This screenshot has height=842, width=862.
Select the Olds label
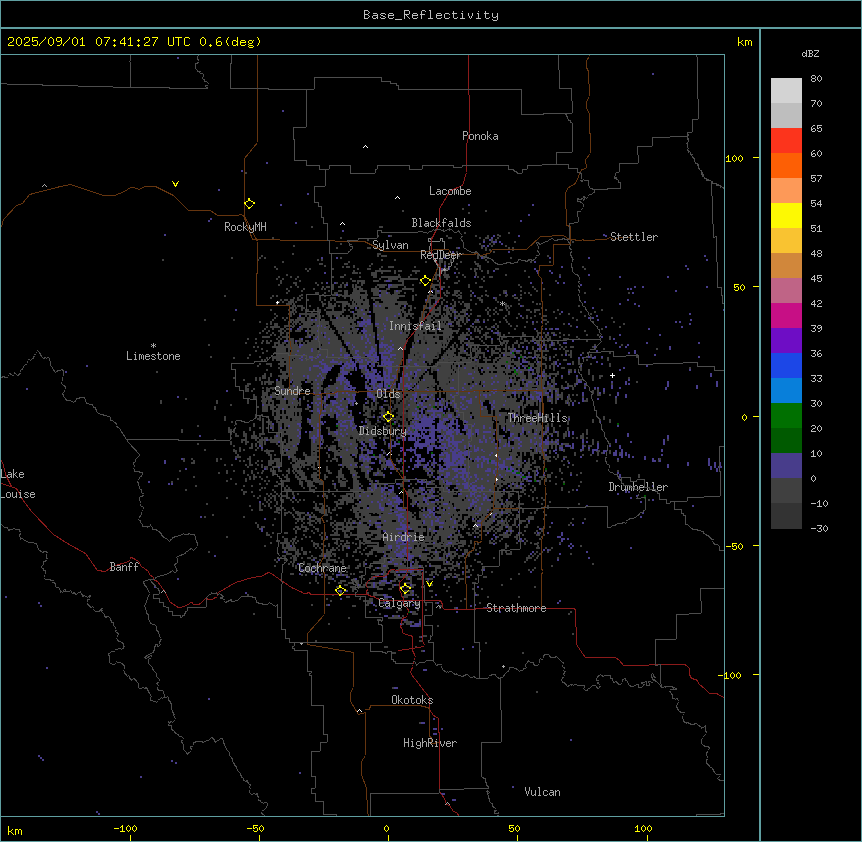pos(388,394)
